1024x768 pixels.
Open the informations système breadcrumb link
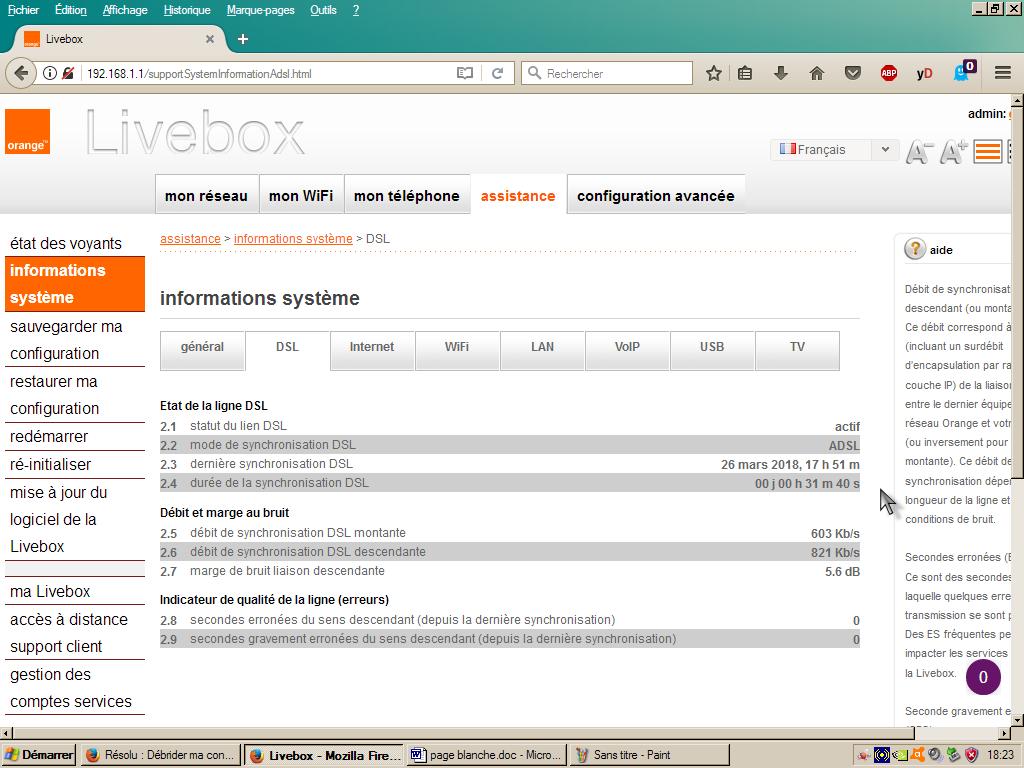coord(292,238)
